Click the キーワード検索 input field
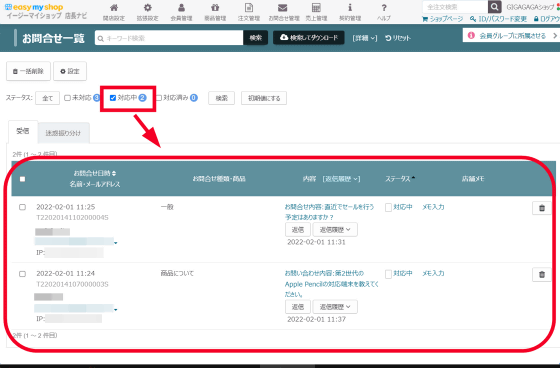Viewport: 560px width, 368px height. coord(169,38)
